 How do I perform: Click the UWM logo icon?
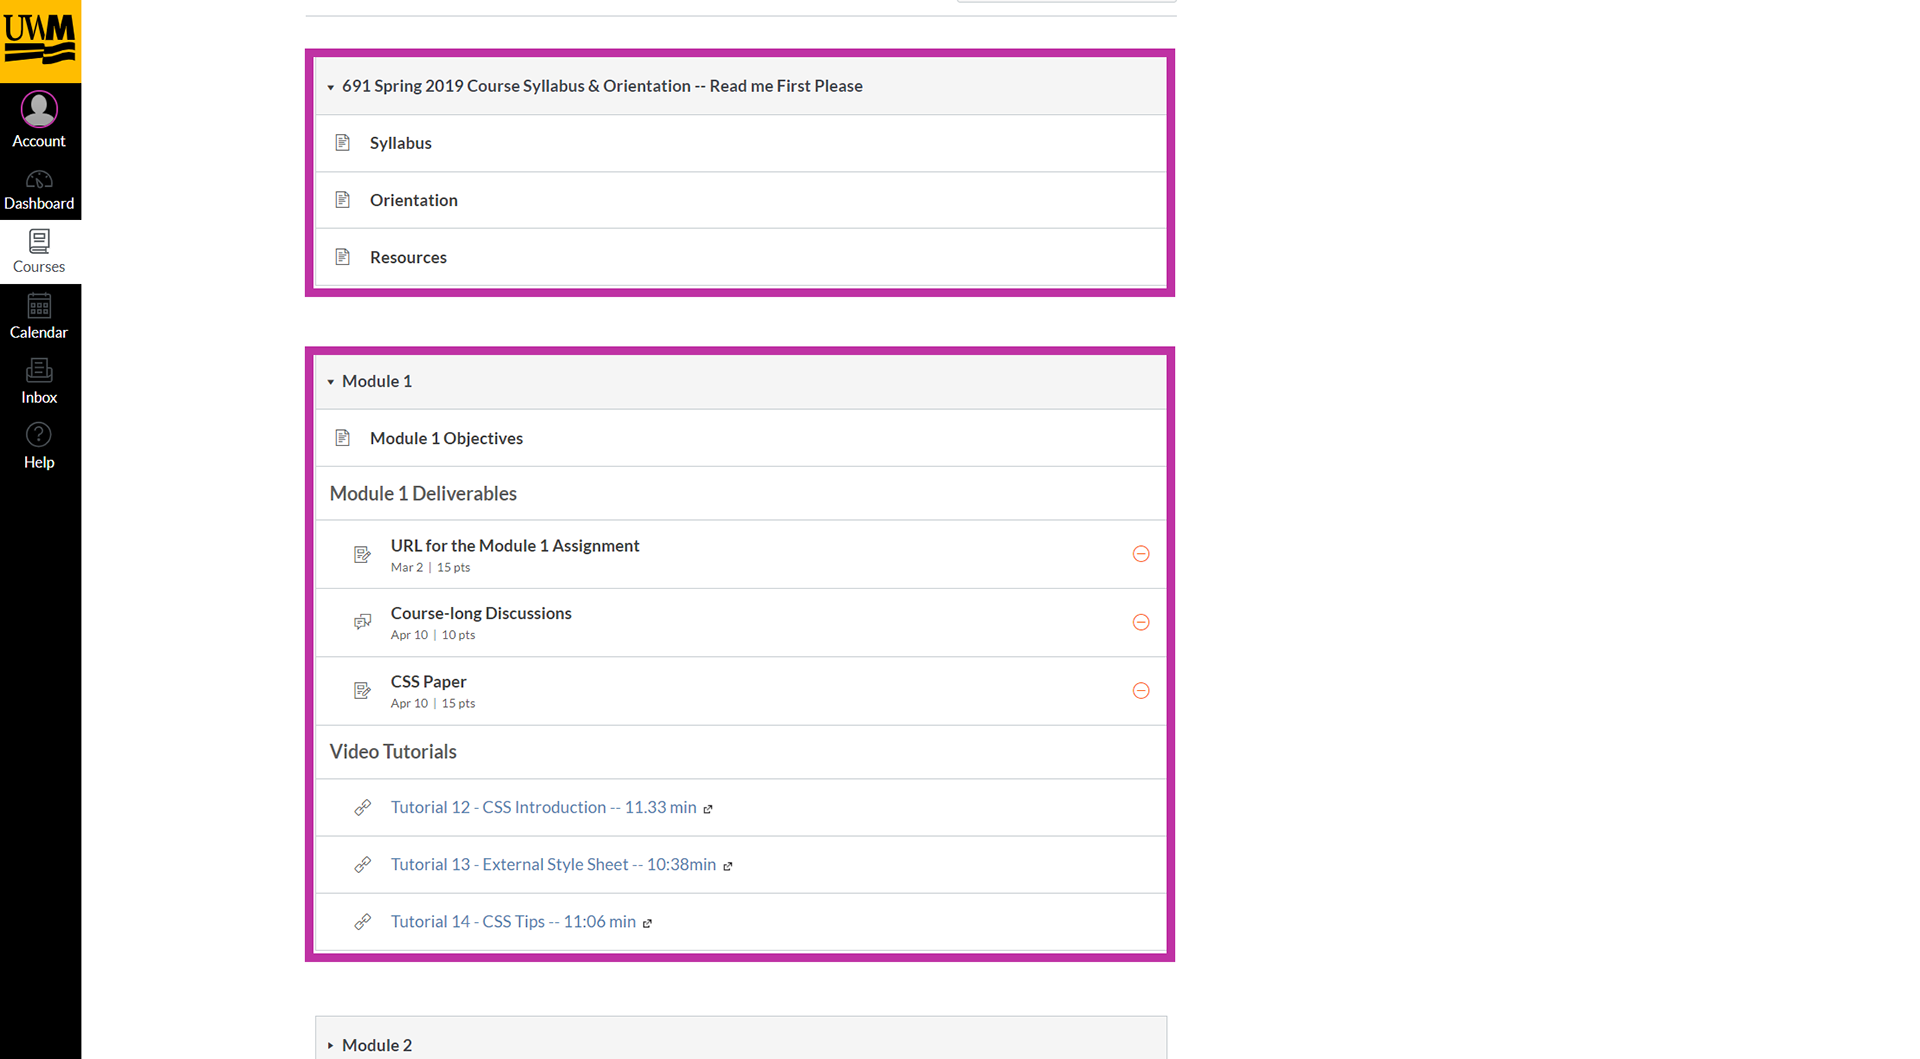click(x=40, y=40)
